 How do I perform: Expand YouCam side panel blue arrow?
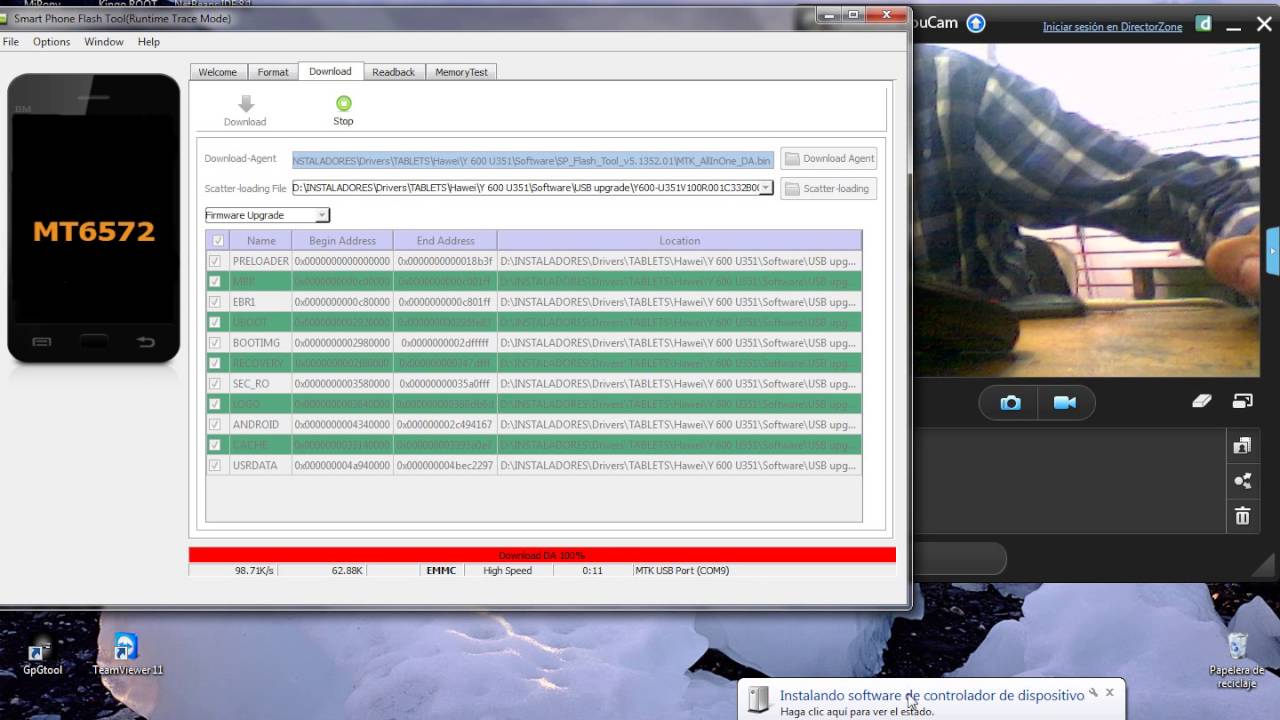point(1273,251)
